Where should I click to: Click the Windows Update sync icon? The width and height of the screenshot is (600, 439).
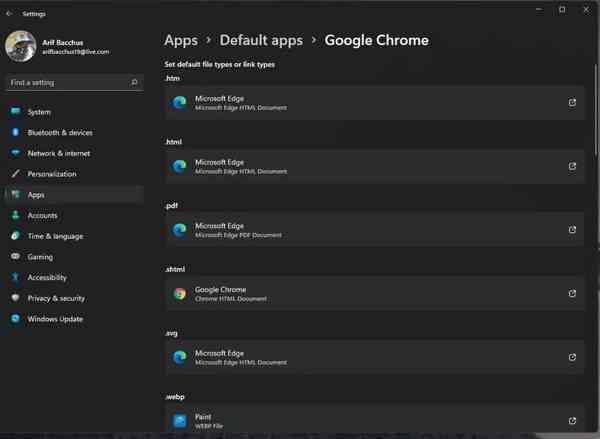(15, 318)
